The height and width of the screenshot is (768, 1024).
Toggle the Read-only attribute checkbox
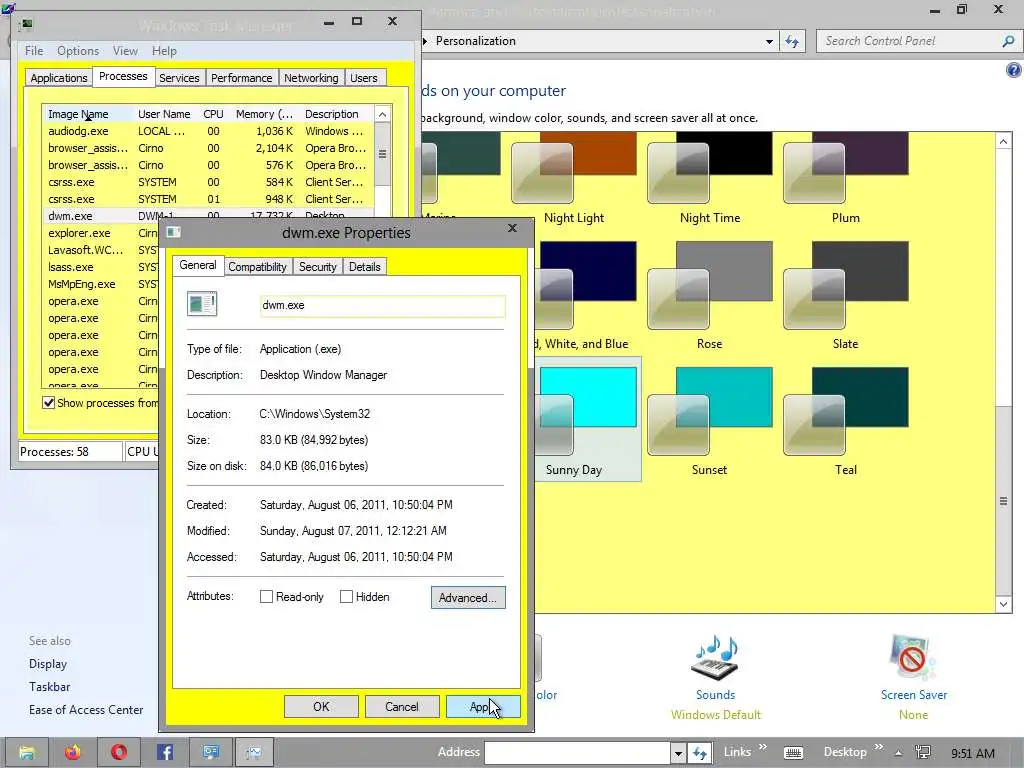coord(266,596)
